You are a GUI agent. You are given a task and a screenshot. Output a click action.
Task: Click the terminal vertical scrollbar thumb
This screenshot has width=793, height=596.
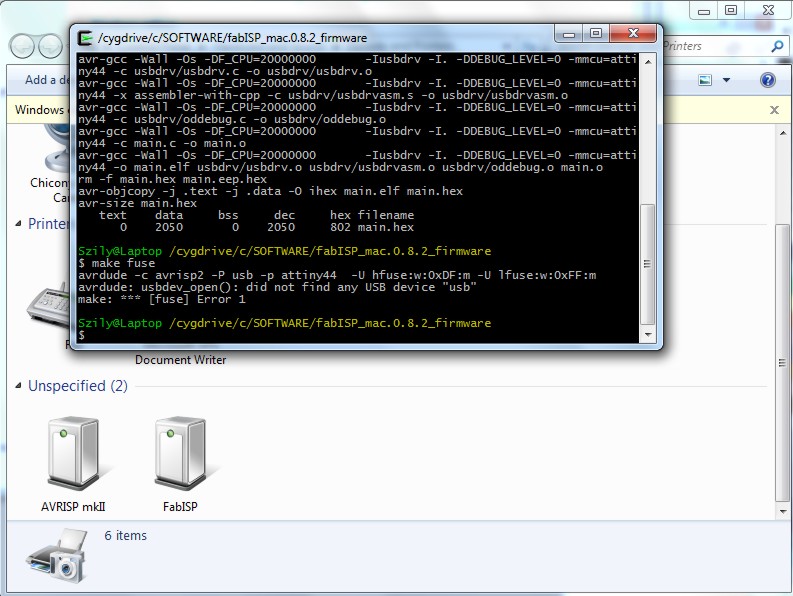[648, 264]
